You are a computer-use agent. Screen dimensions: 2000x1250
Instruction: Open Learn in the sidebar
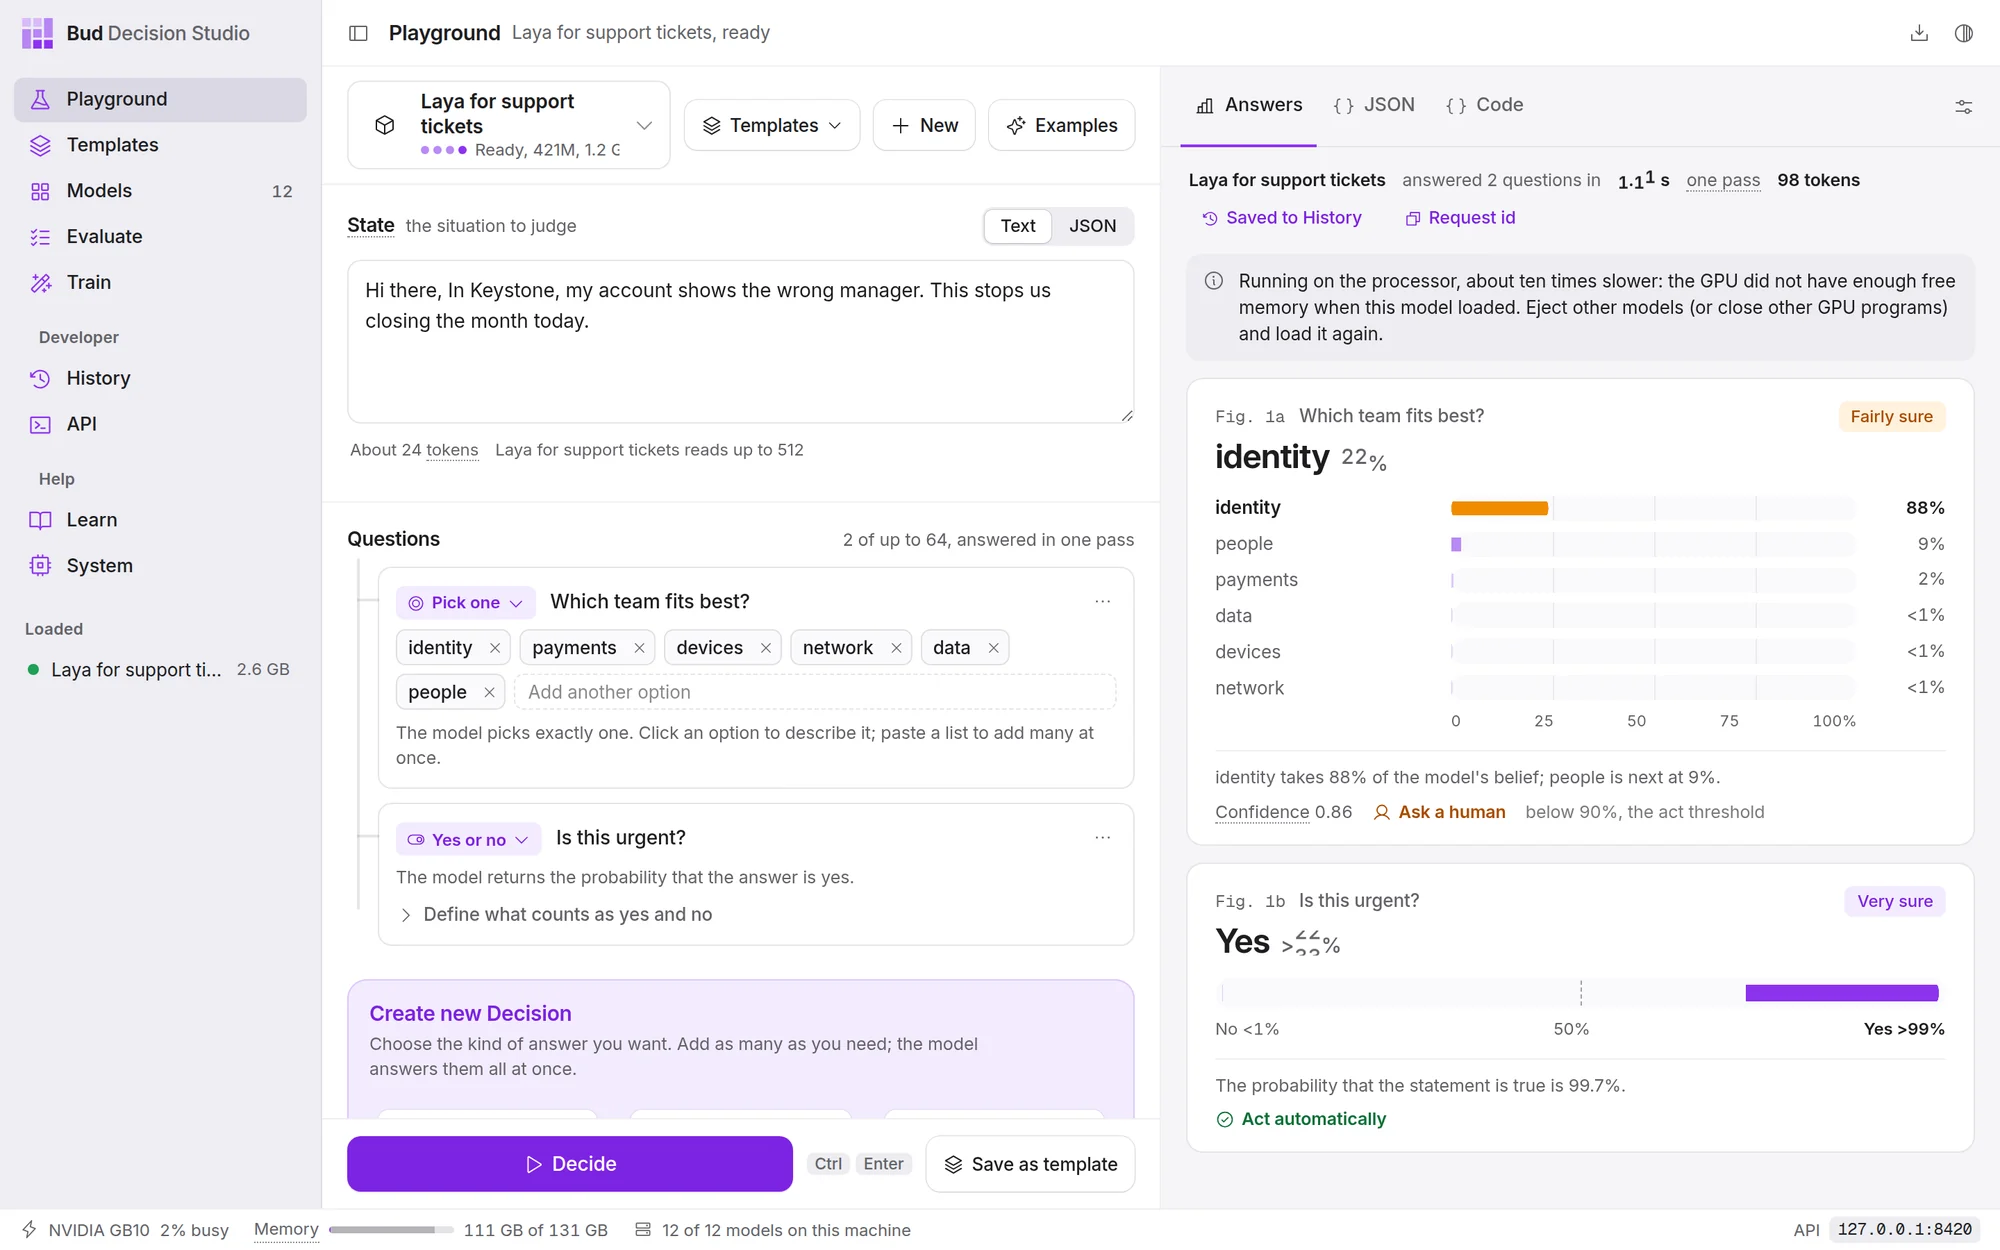(x=160, y=520)
